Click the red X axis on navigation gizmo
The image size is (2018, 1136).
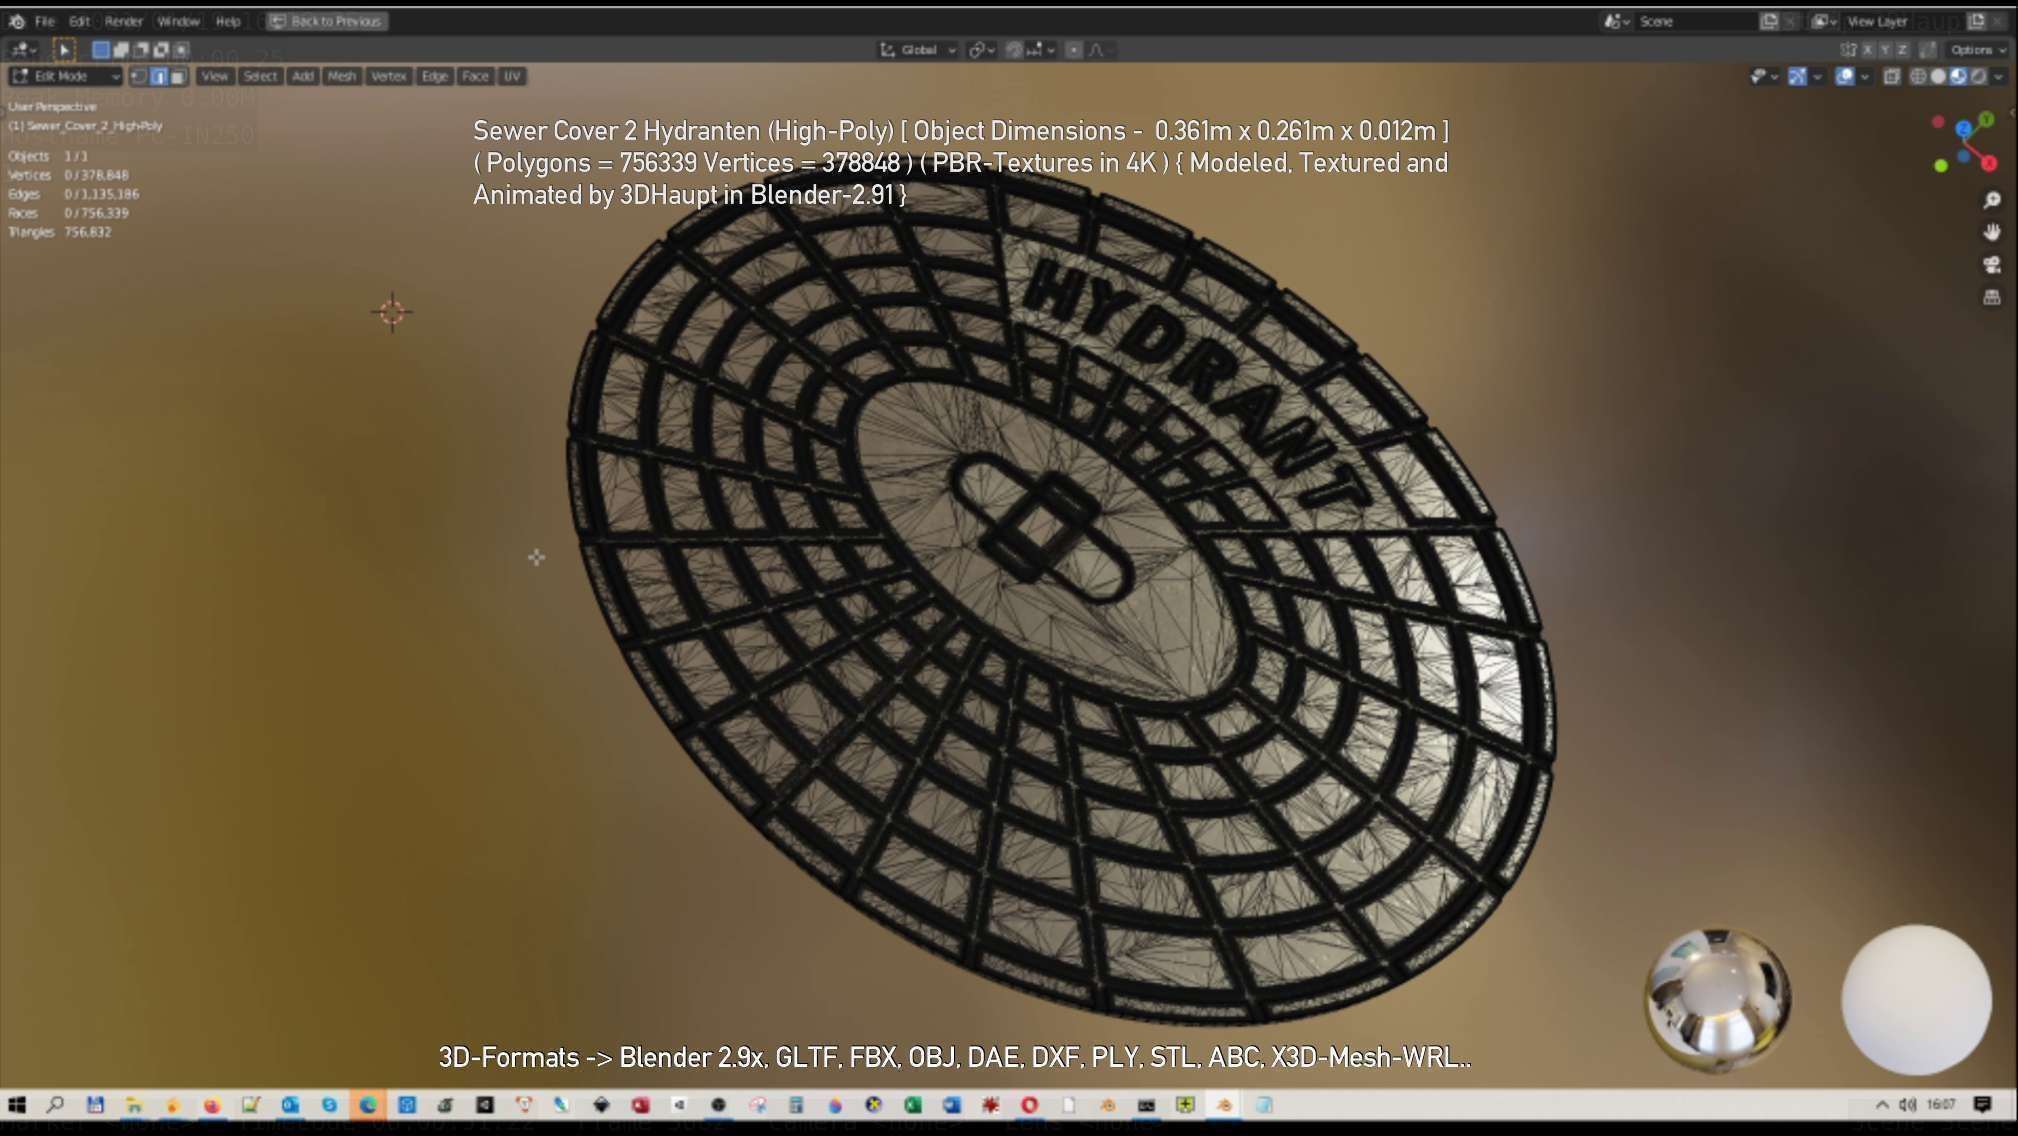click(1989, 163)
